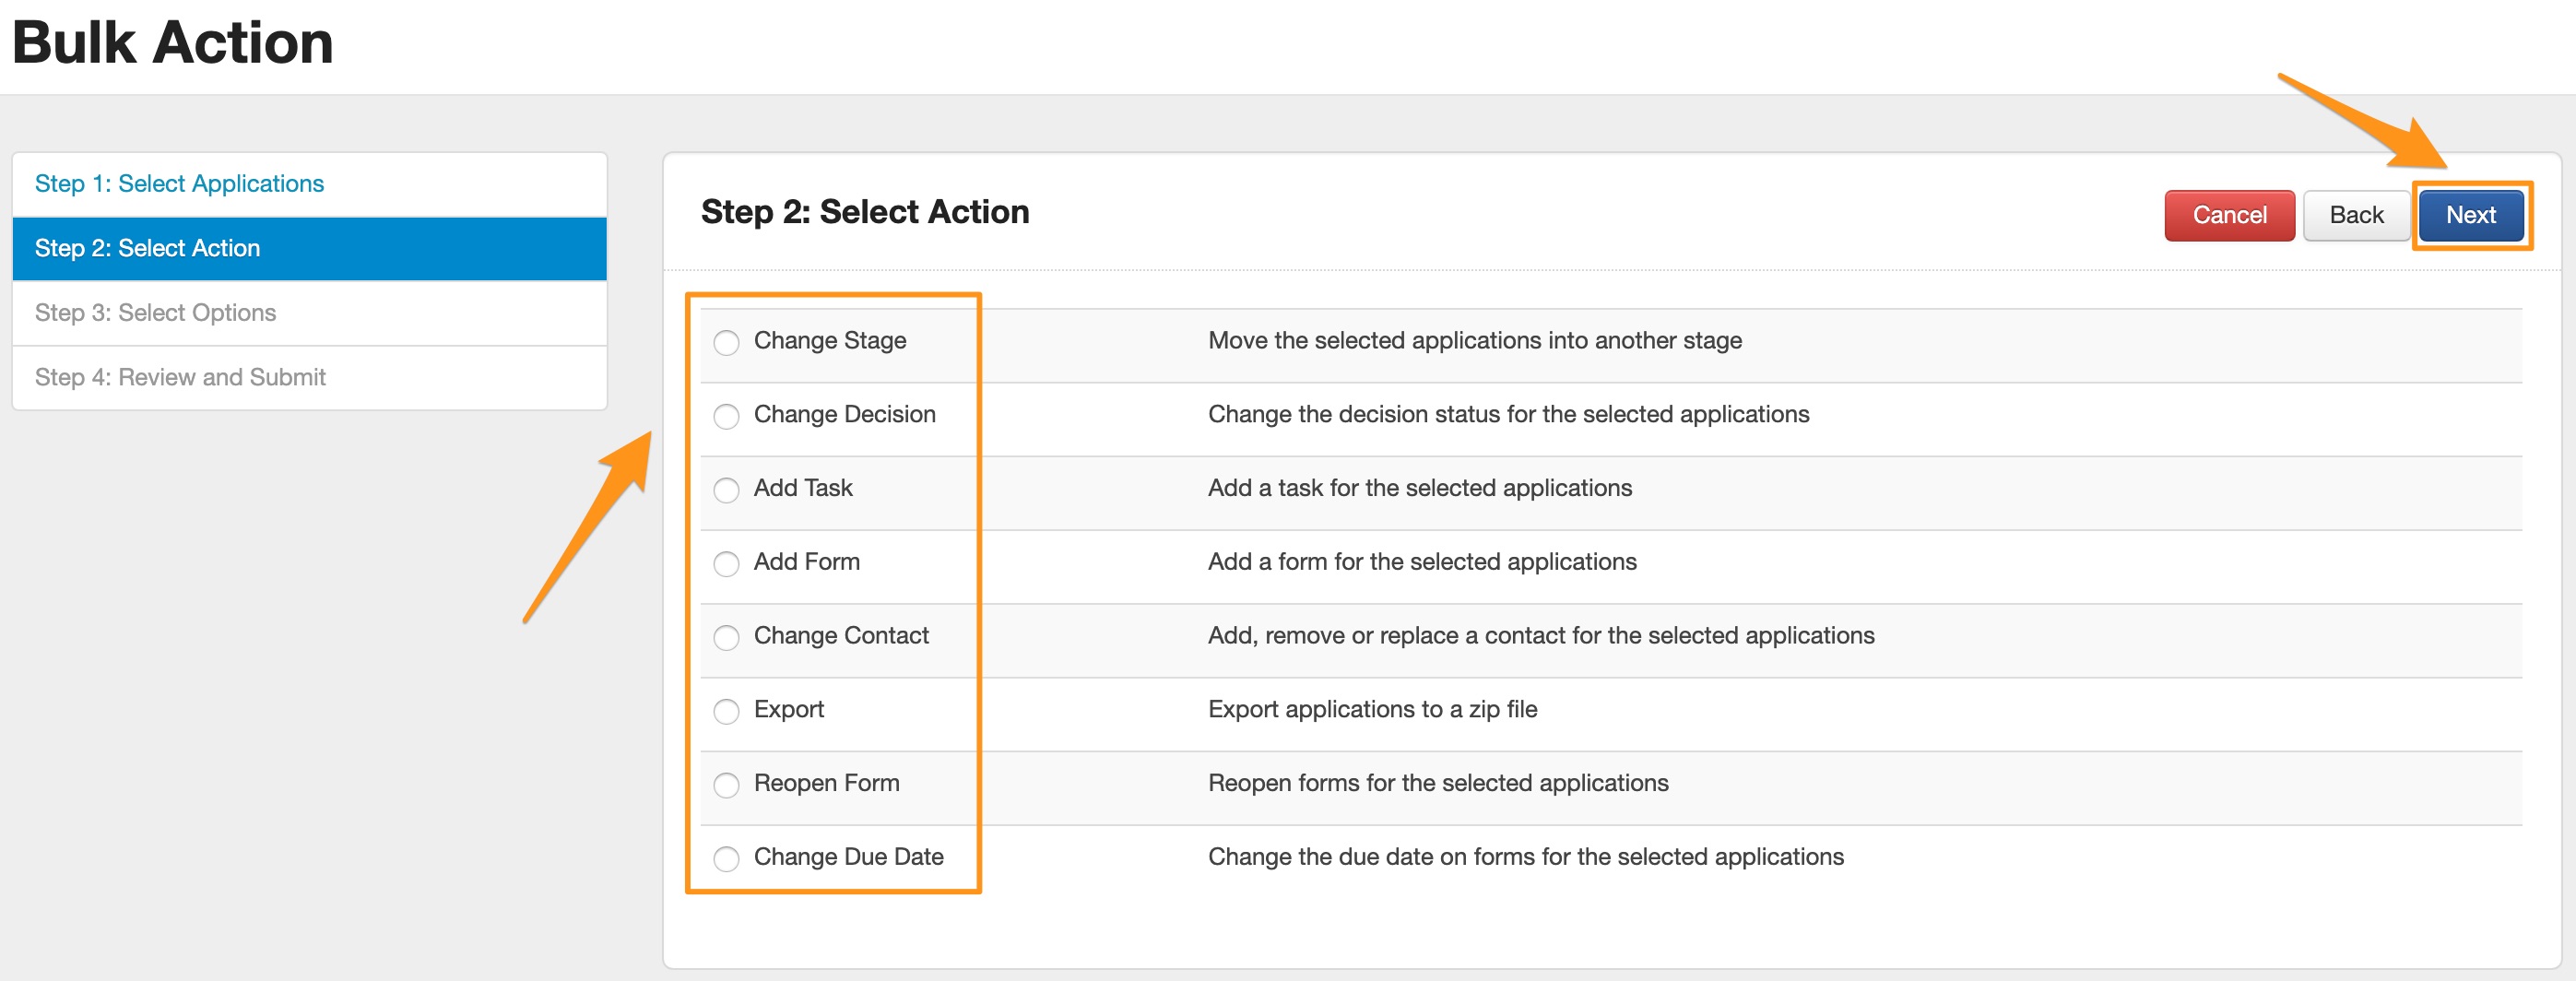Select the Reopen Form radio button
The image size is (2576, 981).
pyautogui.click(x=726, y=785)
